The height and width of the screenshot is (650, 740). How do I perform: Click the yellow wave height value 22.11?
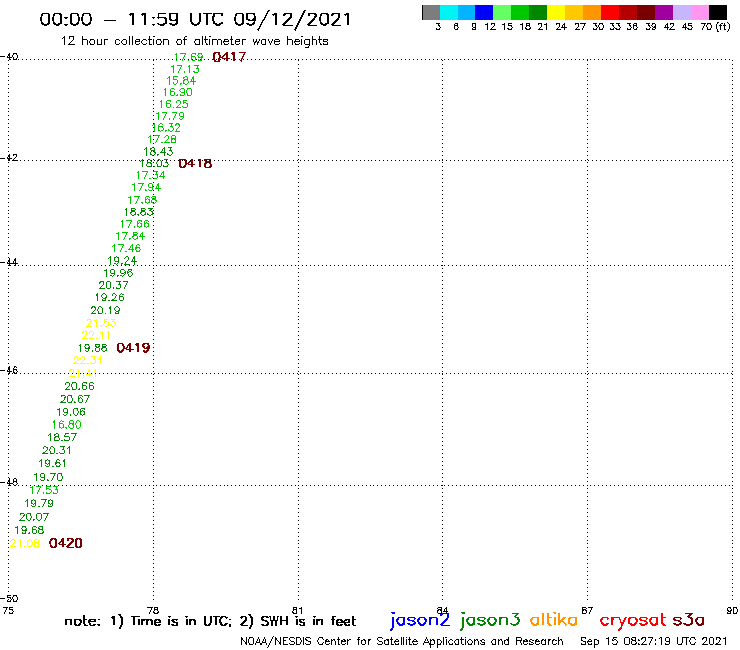(x=96, y=336)
